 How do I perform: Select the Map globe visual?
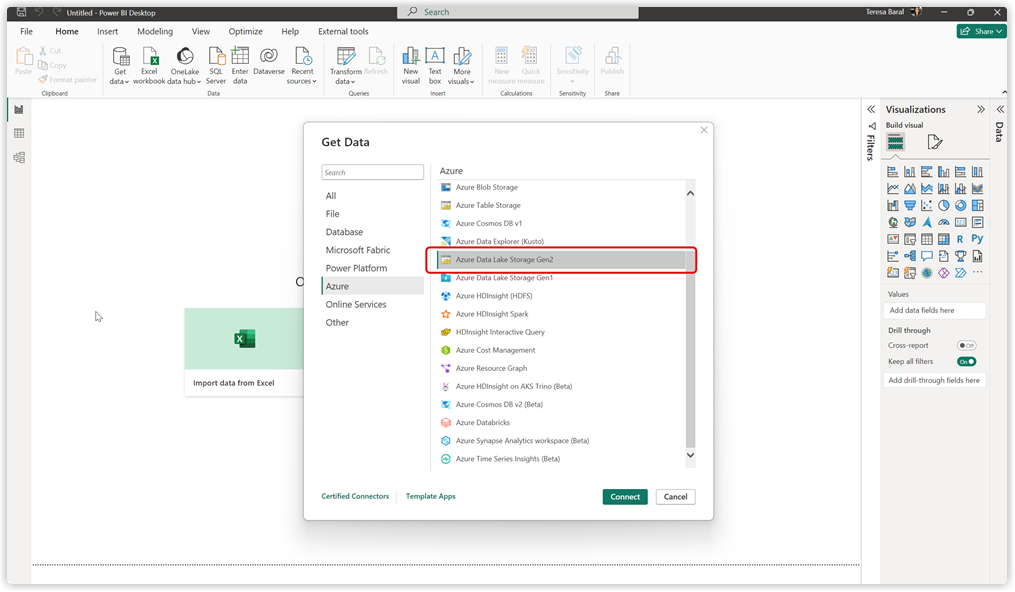(x=893, y=223)
